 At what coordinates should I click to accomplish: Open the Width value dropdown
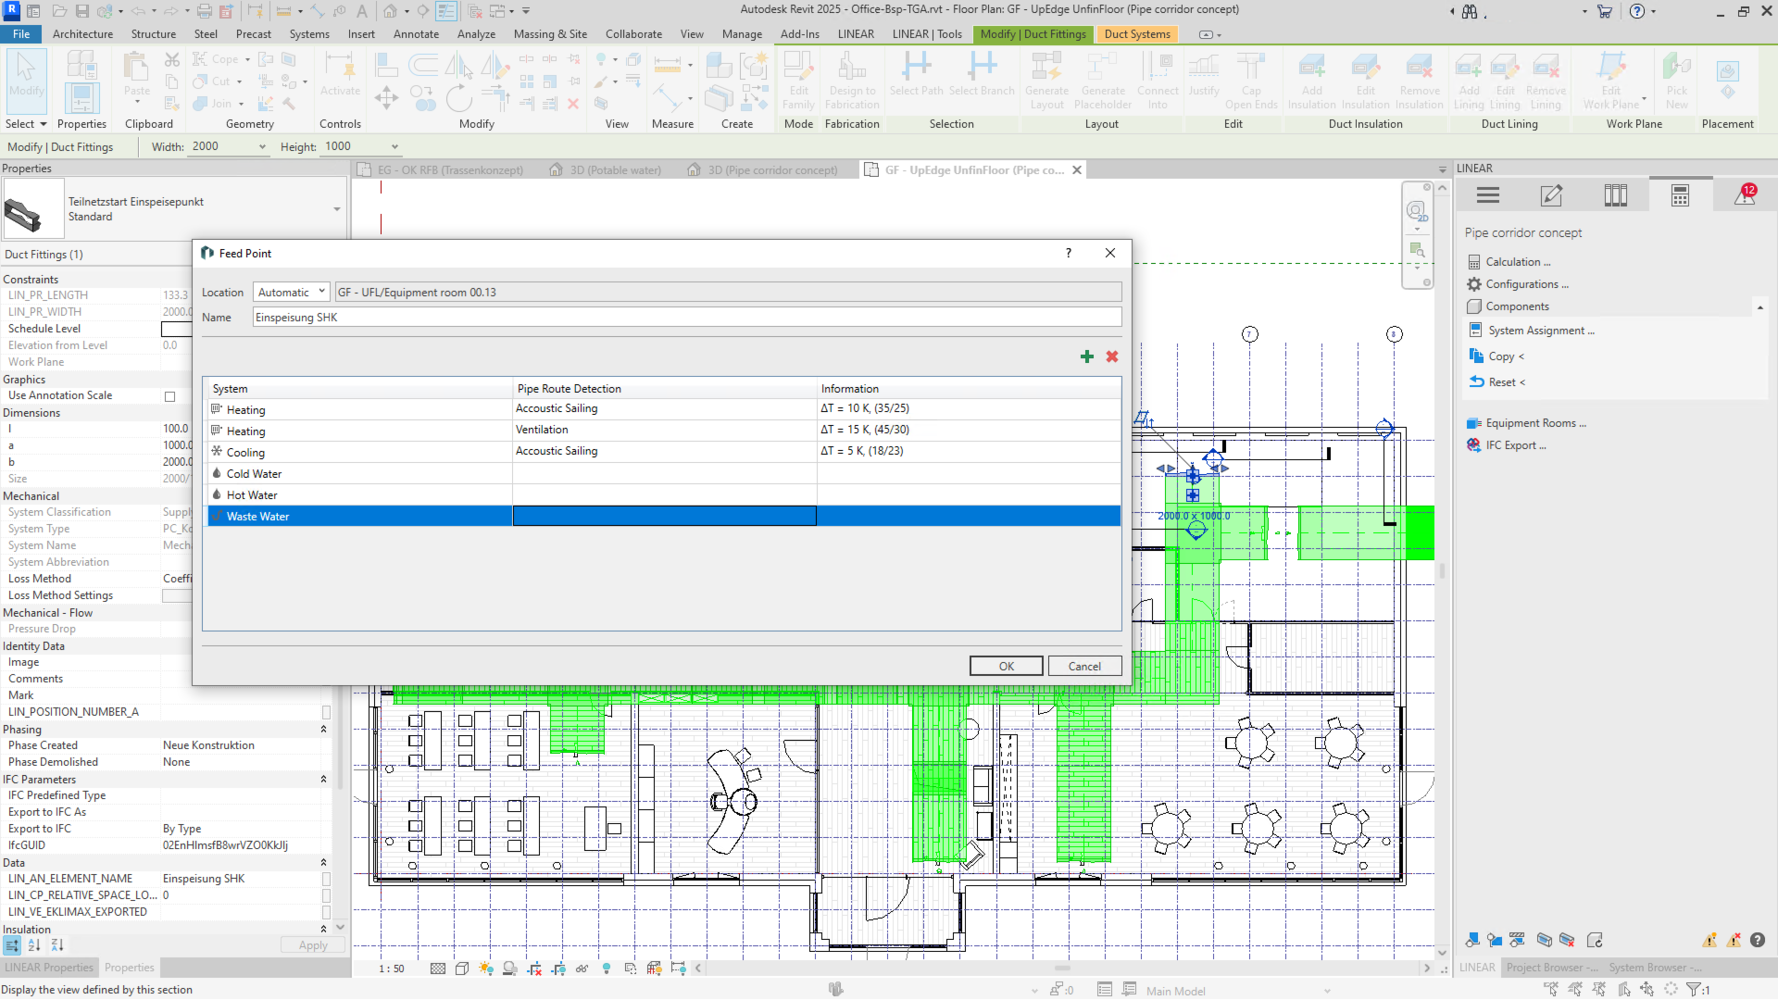[262, 147]
